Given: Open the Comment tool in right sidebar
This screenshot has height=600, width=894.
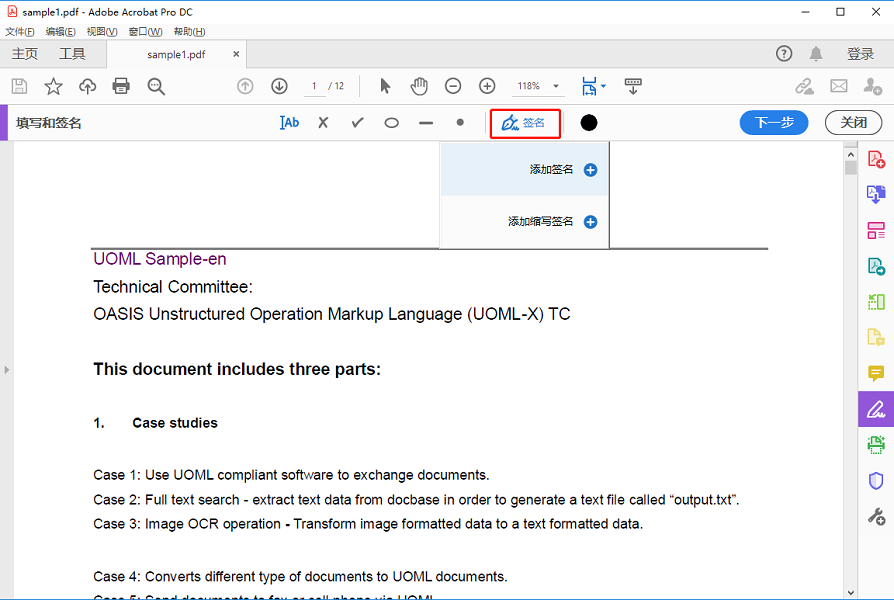Looking at the screenshot, I should click(875, 373).
